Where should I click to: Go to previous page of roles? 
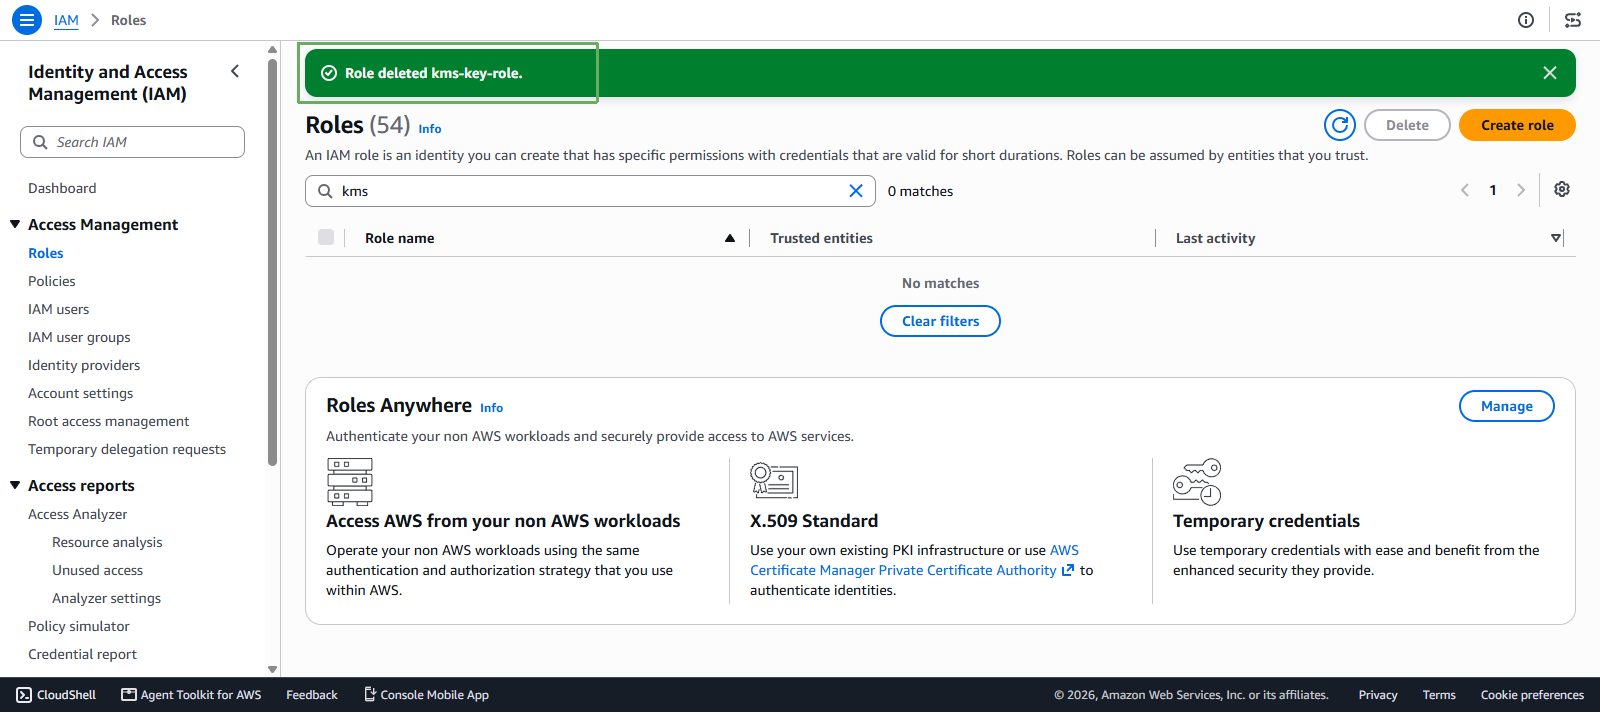pyautogui.click(x=1465, y=190)
